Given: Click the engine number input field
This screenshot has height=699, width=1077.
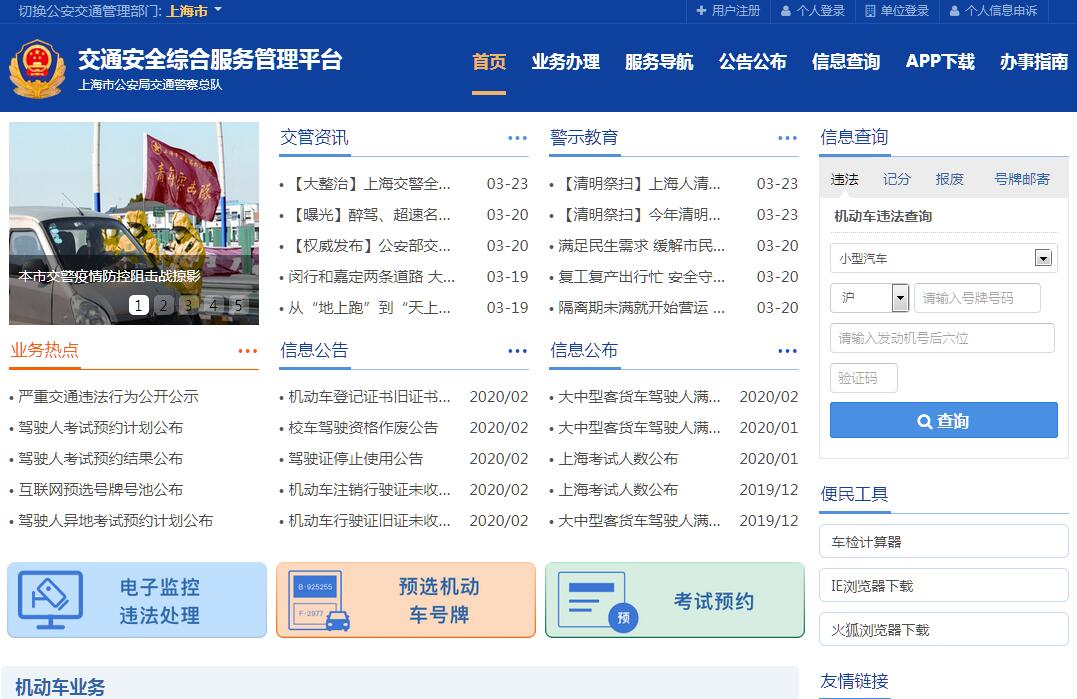Looking at the screenshot, I should pyautogui.click(x=941, y=338).
